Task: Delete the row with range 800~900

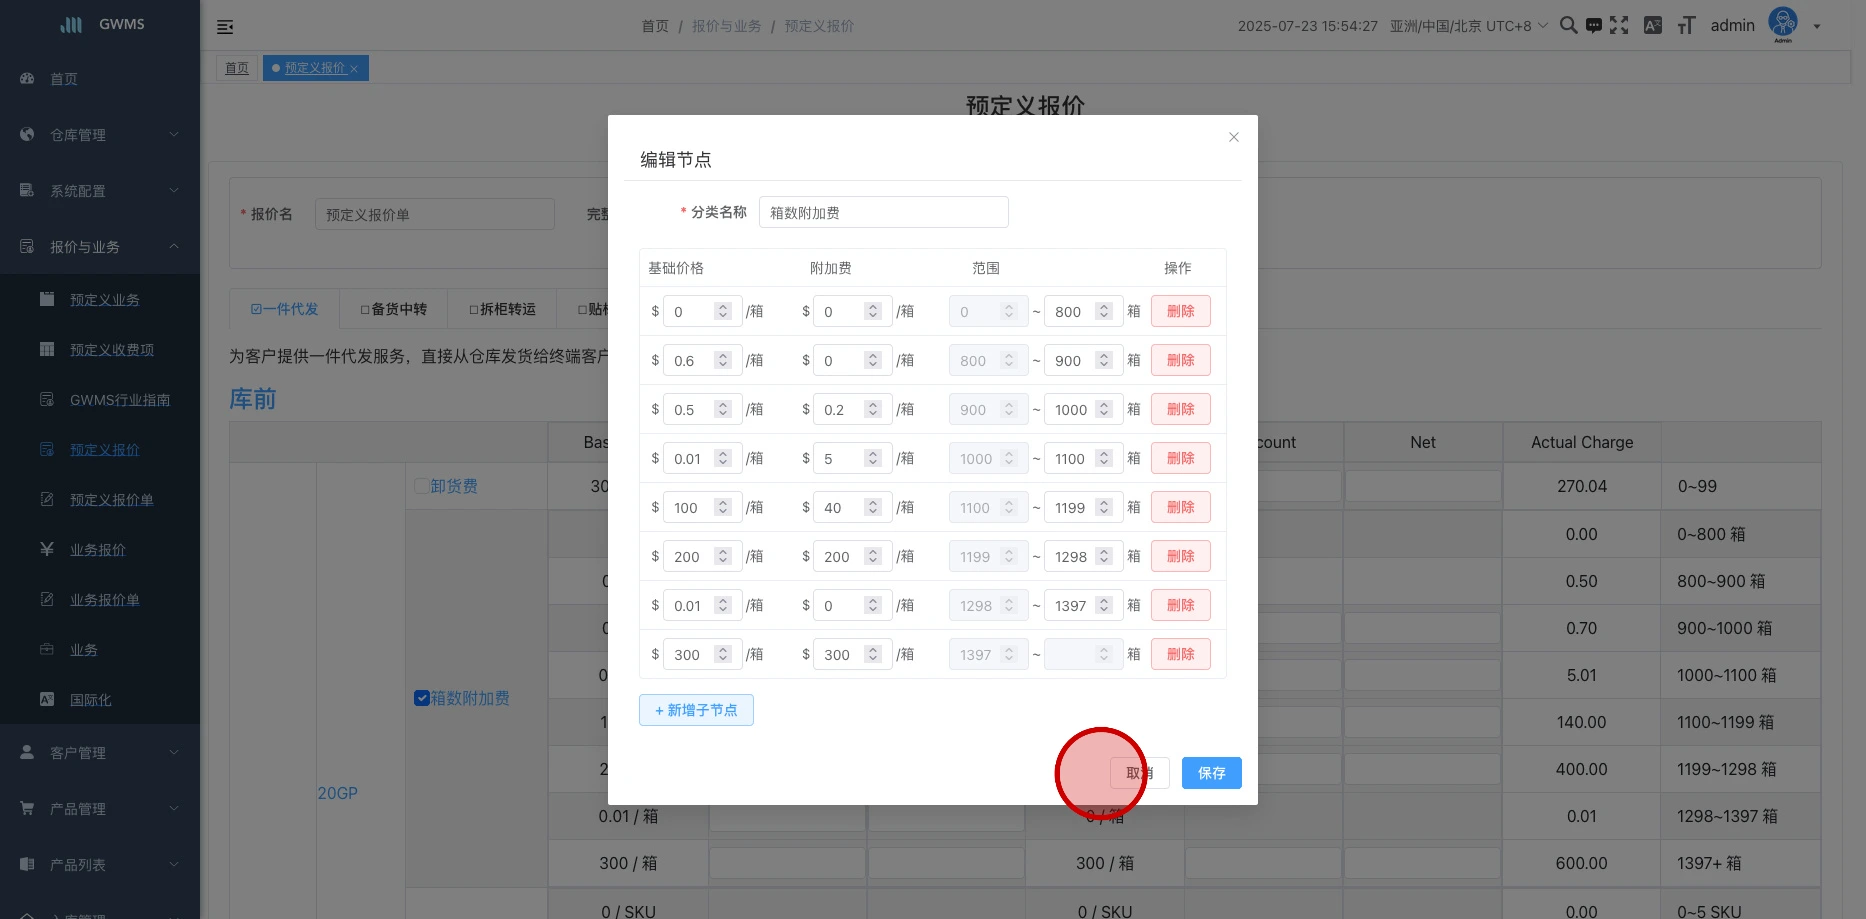Action: click(x=1180, y=360)
